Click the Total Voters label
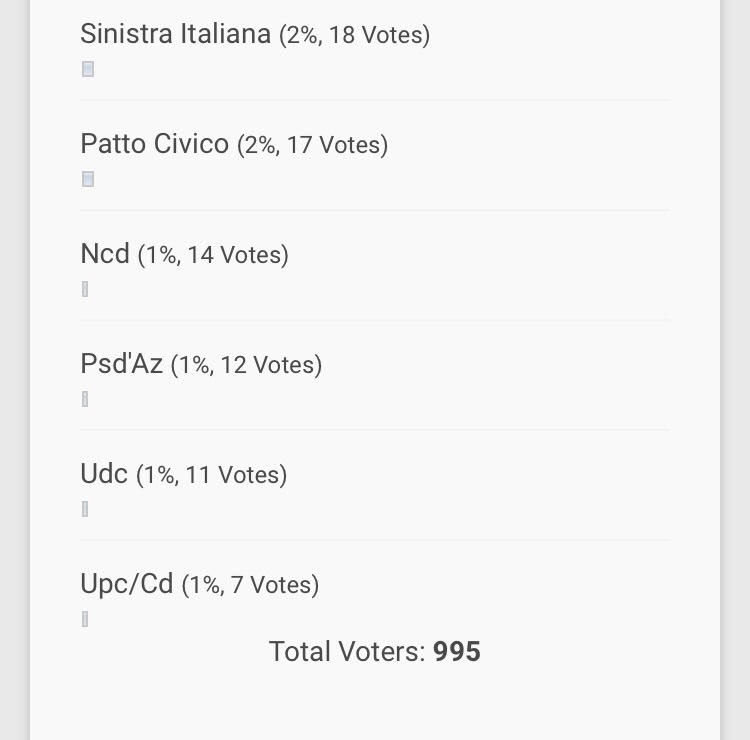This screenshot has width=750, height=740. [x=347, y=652]
